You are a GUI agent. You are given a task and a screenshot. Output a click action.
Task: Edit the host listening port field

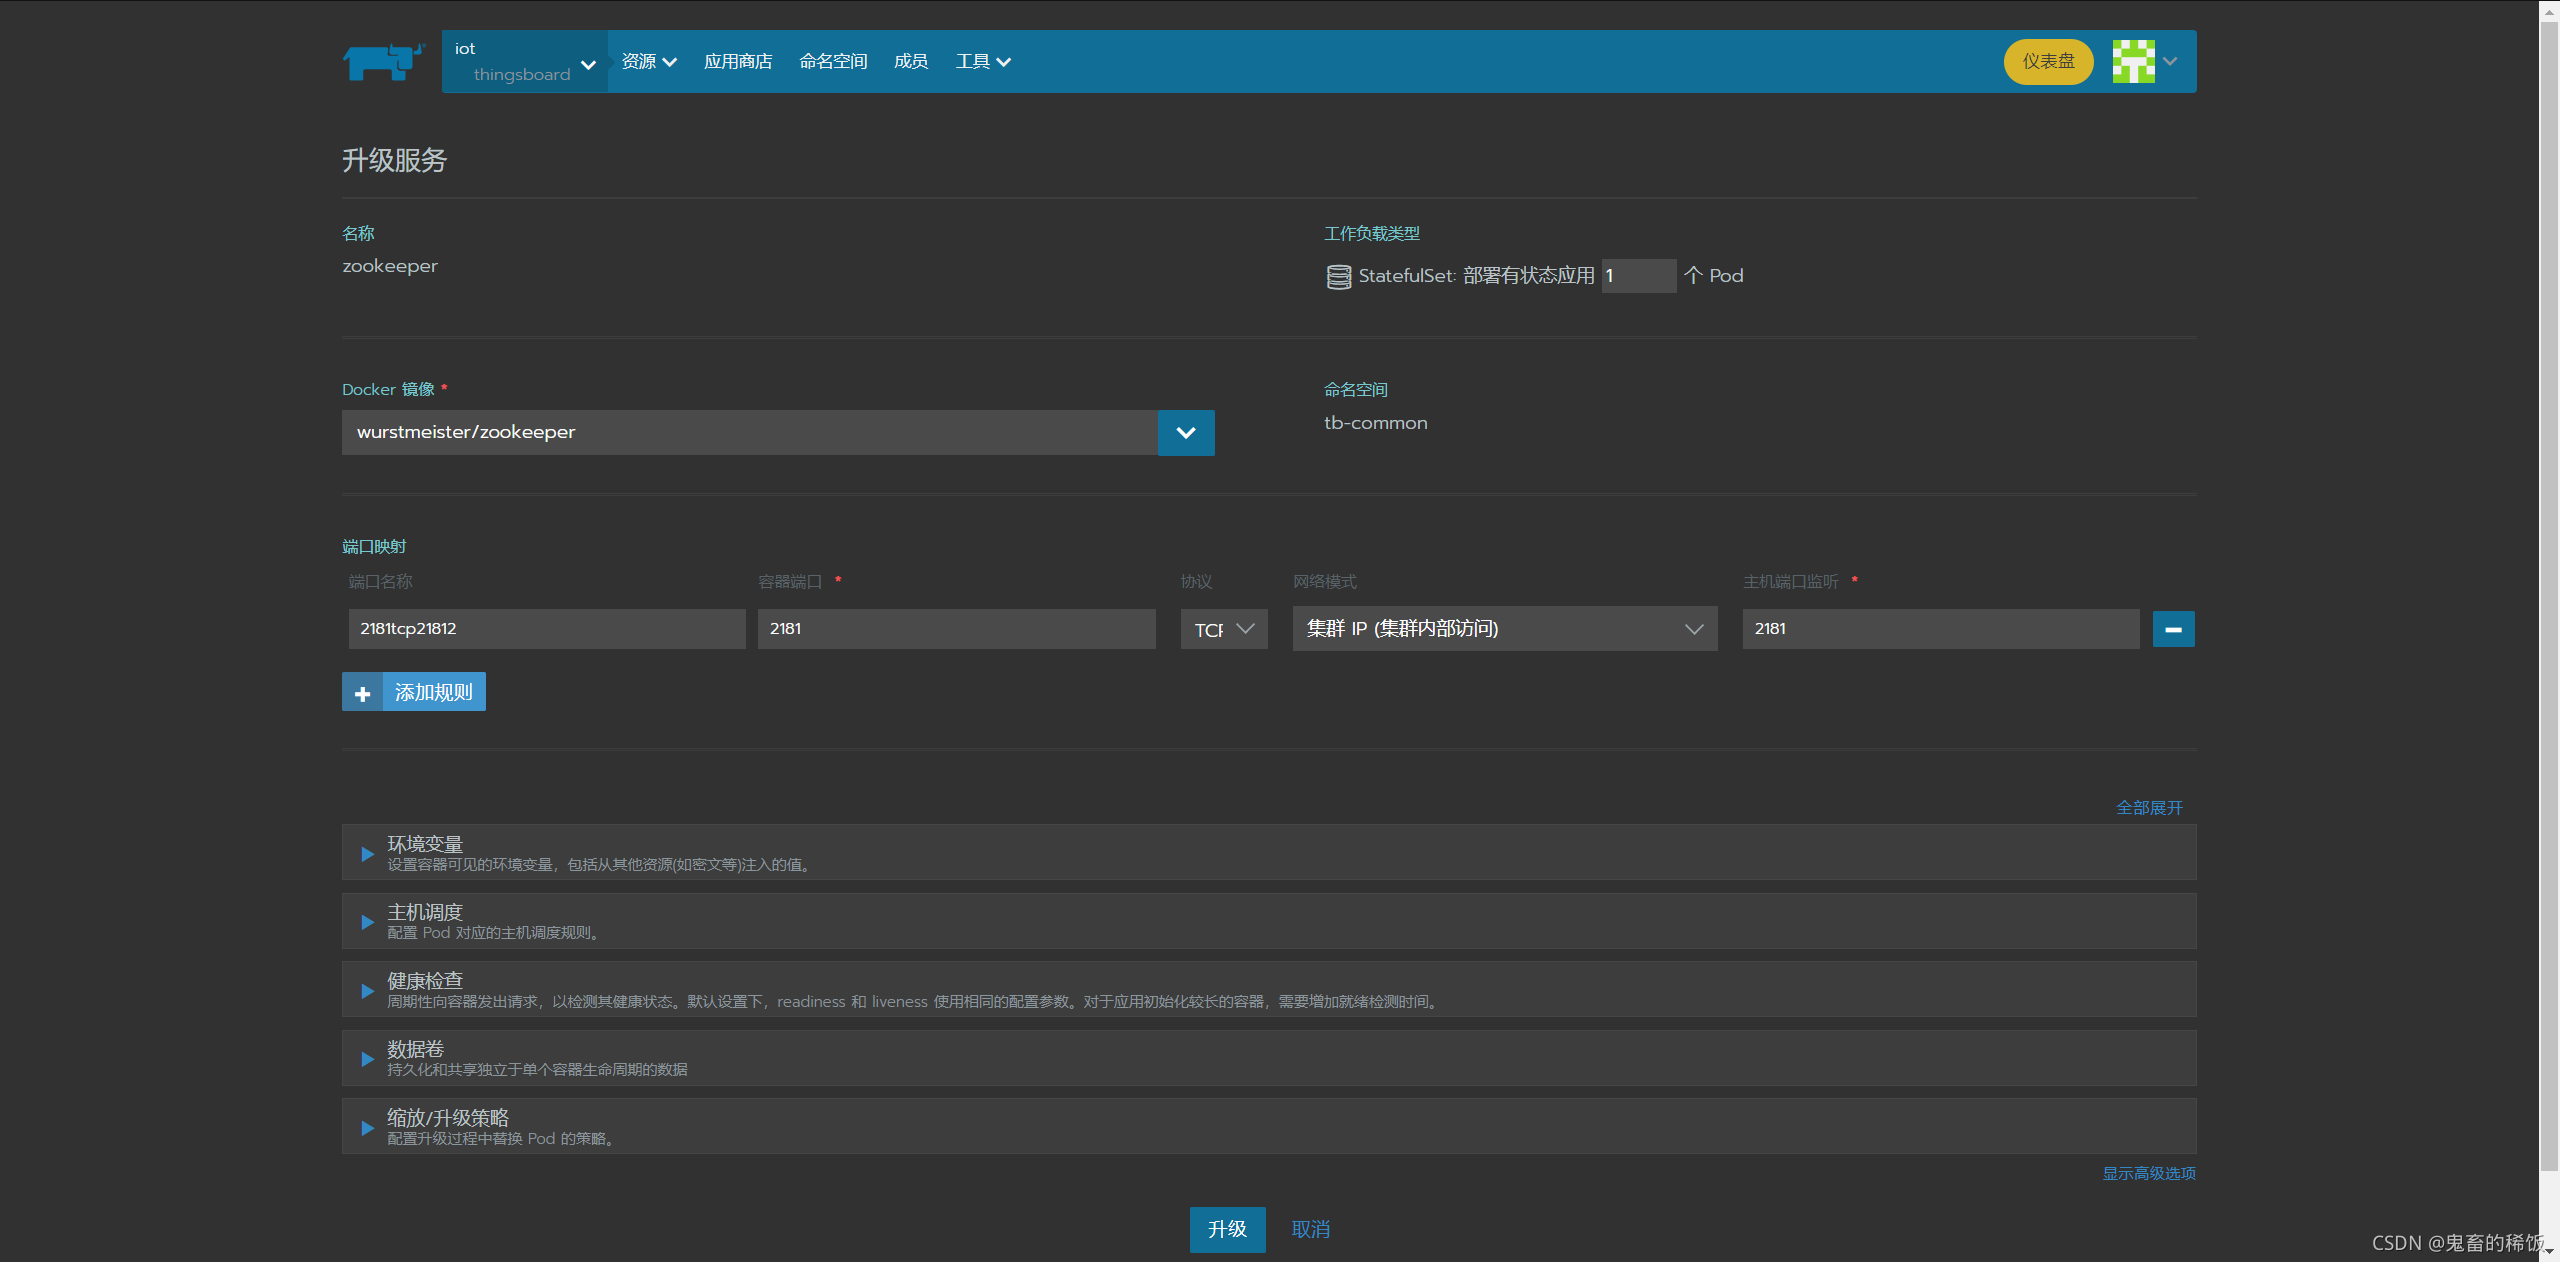click(1940, 629)
